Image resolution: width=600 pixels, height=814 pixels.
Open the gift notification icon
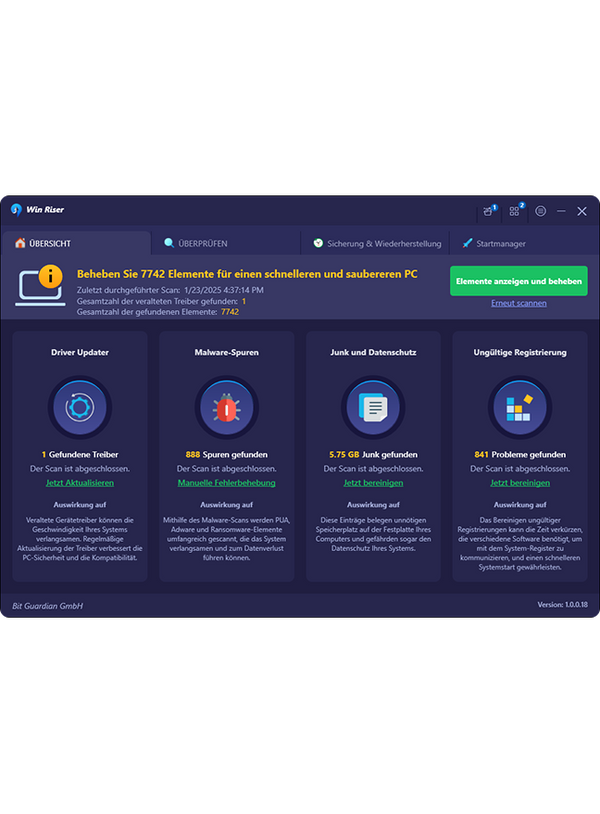click(488, 211)
